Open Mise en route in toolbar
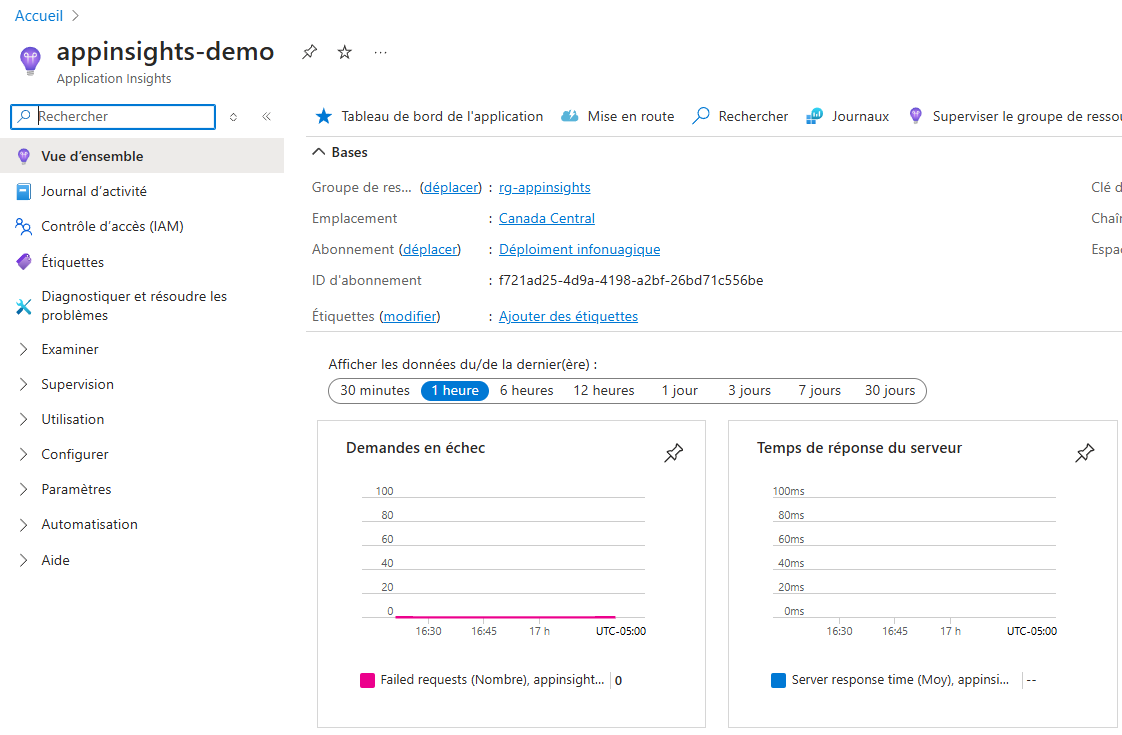The height and width of the screenshot is (735, 1122). tap(618, 116)
